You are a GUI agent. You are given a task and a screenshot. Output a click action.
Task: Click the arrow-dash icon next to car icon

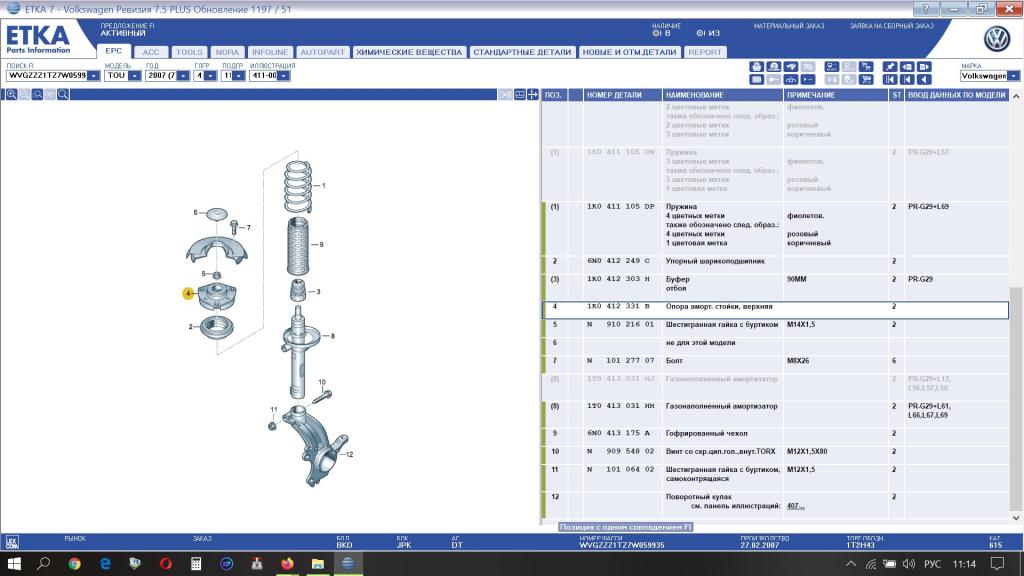point(808,80)
